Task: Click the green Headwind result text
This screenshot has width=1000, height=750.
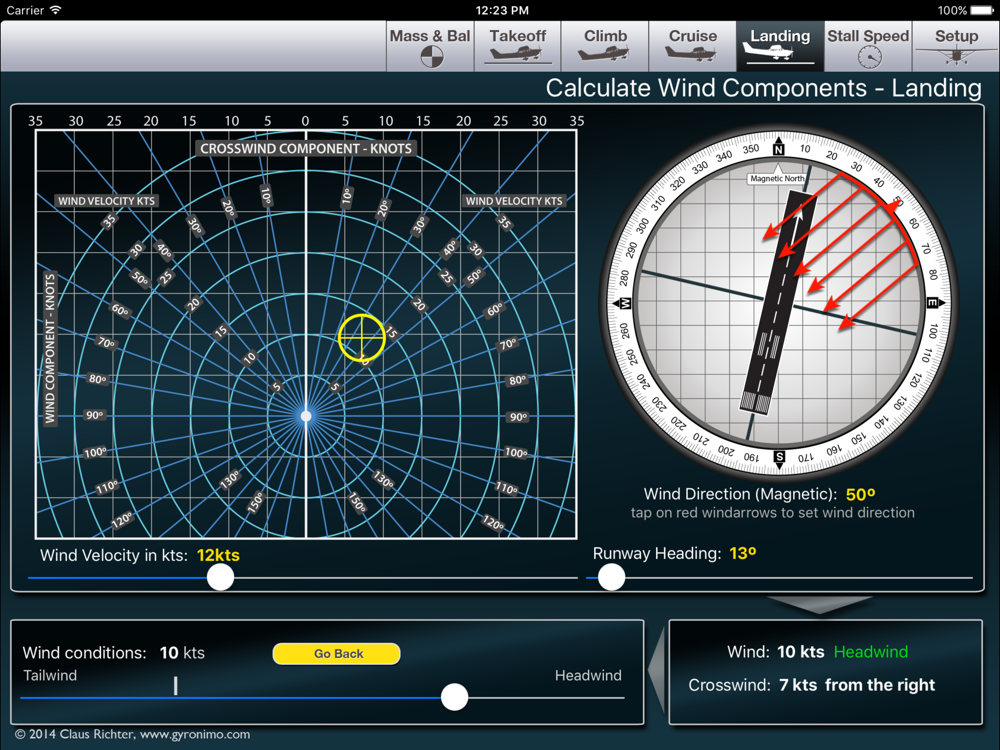Action: [x=871, y=652]
